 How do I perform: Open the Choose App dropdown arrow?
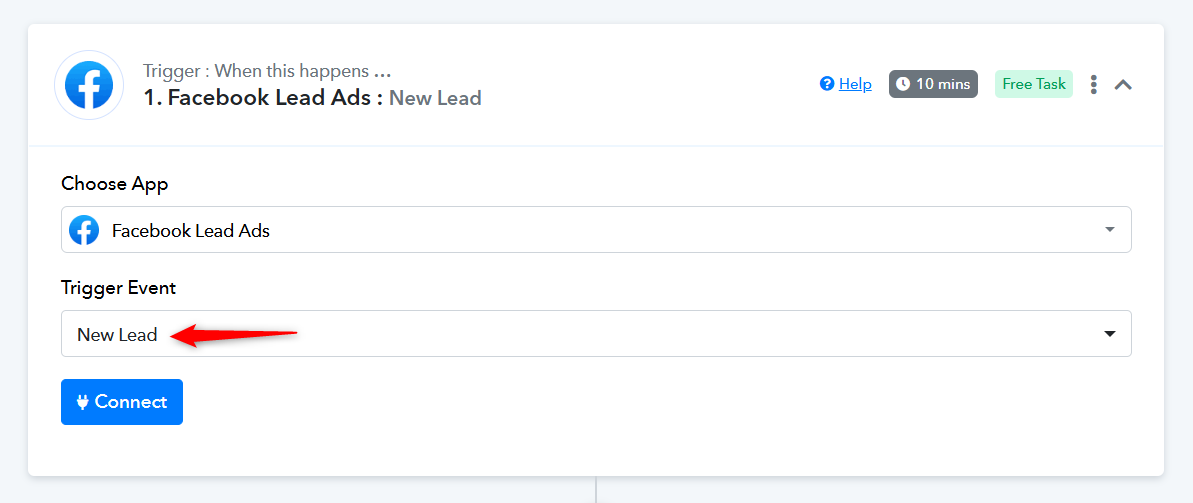[1109, 230]
